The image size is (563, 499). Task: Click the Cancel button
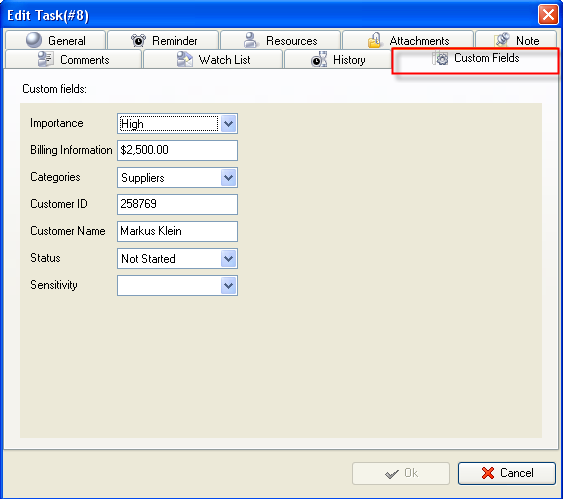pos(507,473)
